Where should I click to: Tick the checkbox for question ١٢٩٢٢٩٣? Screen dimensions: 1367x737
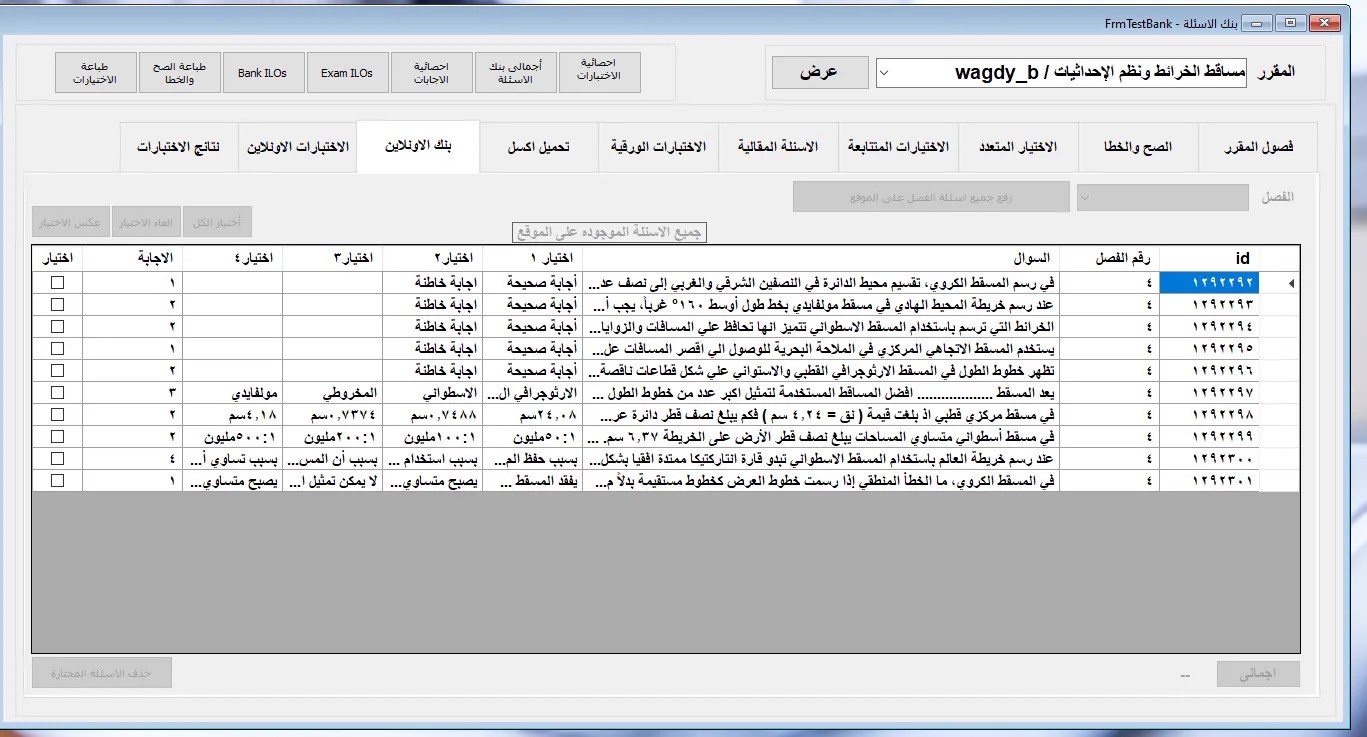click(x=57, y=305)
